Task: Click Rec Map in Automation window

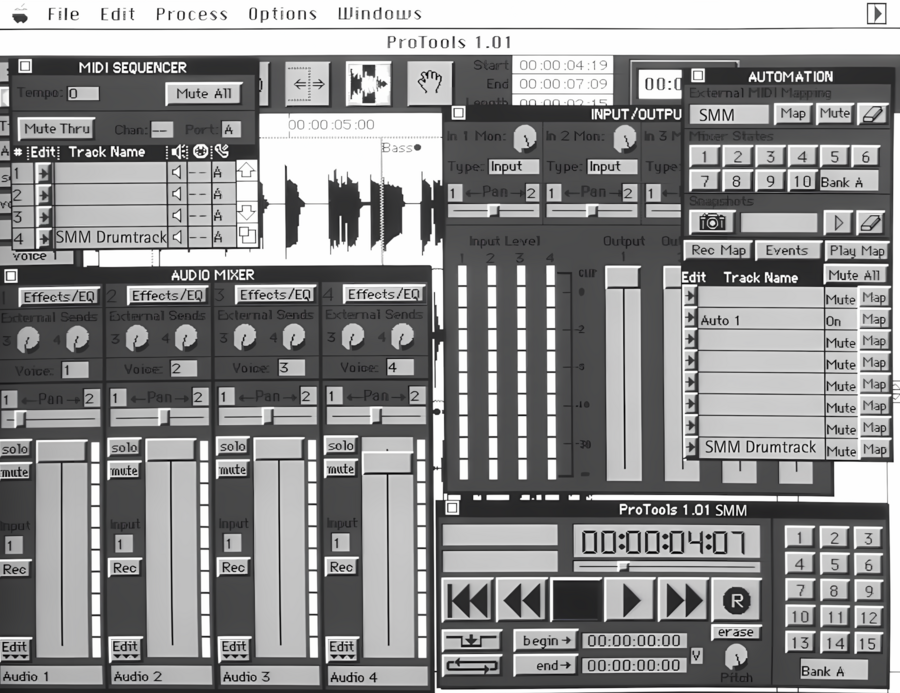Action: tap(718, 250)
